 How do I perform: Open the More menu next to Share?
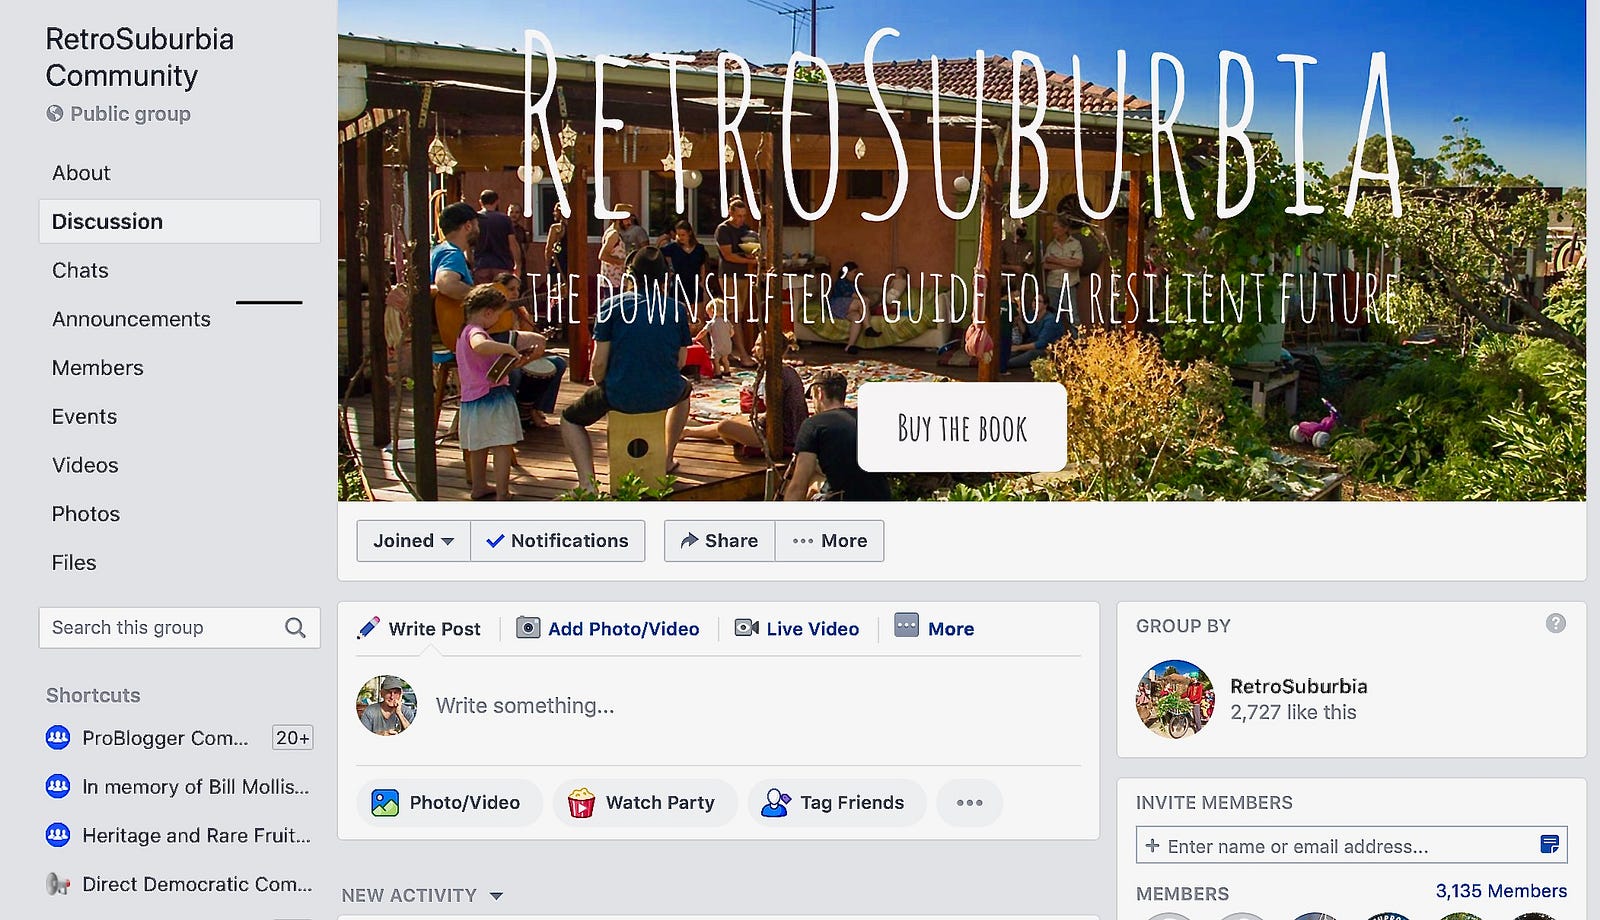[829, 541]
